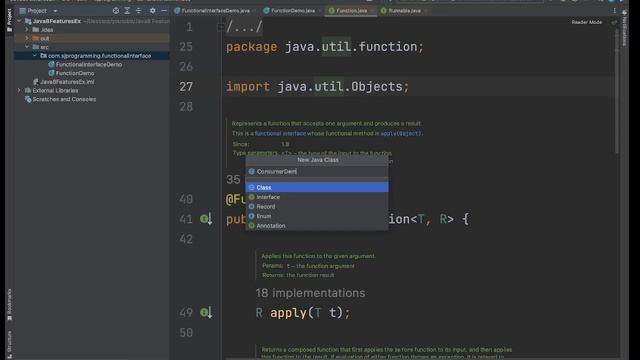Open the Notifications tool window stripe
Viewport: 640px width, 360px height.
tap(624, 28)
